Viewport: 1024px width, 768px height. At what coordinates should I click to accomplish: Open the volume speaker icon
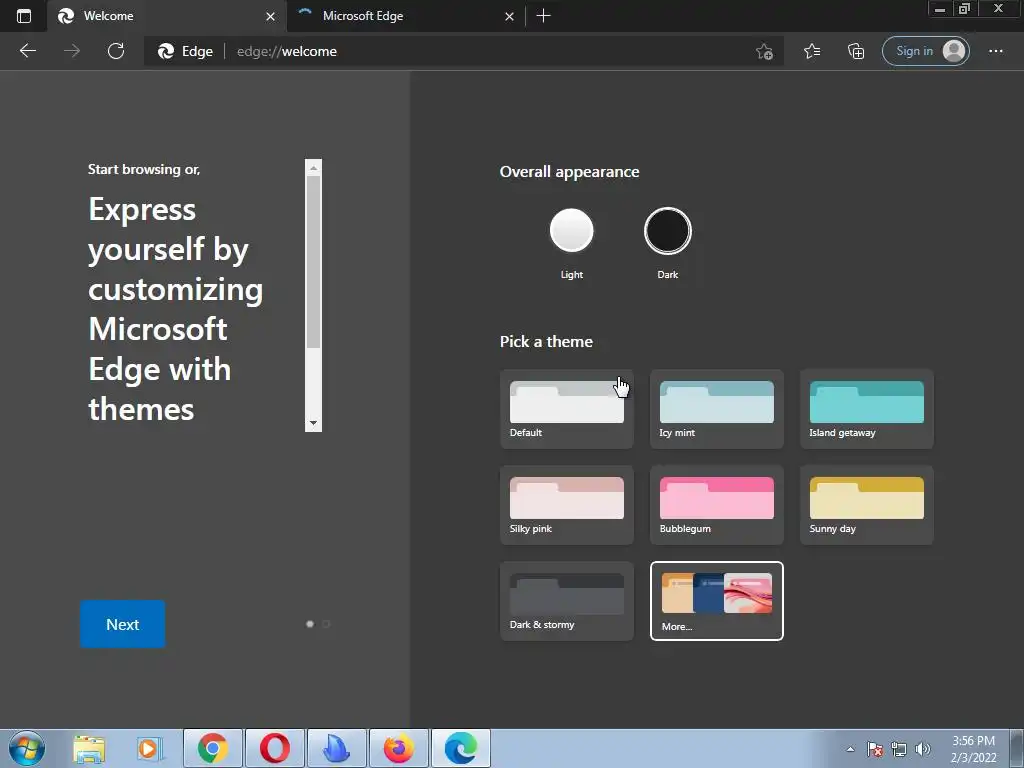point(923,749)
